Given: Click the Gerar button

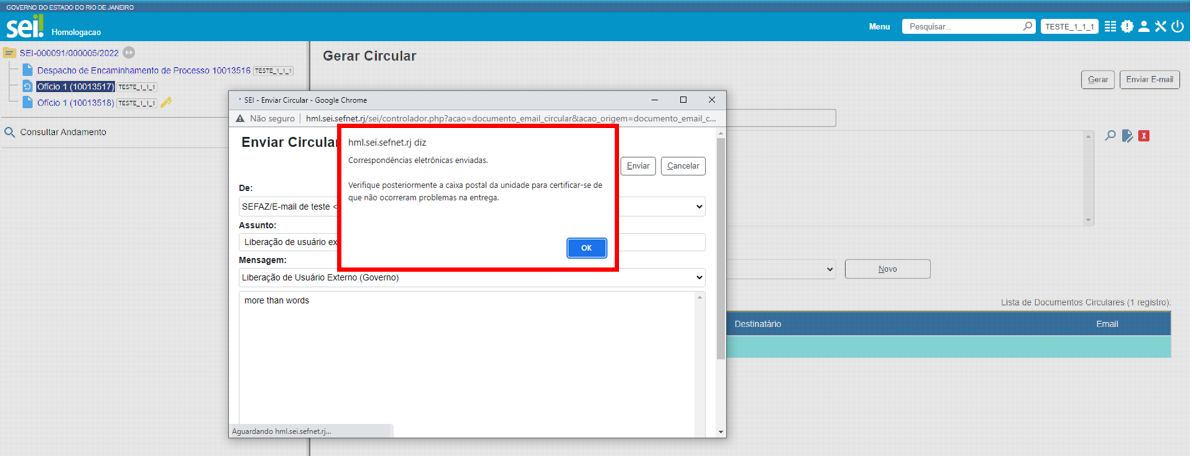Looking at the screenshot, I should coord(1098,79).
